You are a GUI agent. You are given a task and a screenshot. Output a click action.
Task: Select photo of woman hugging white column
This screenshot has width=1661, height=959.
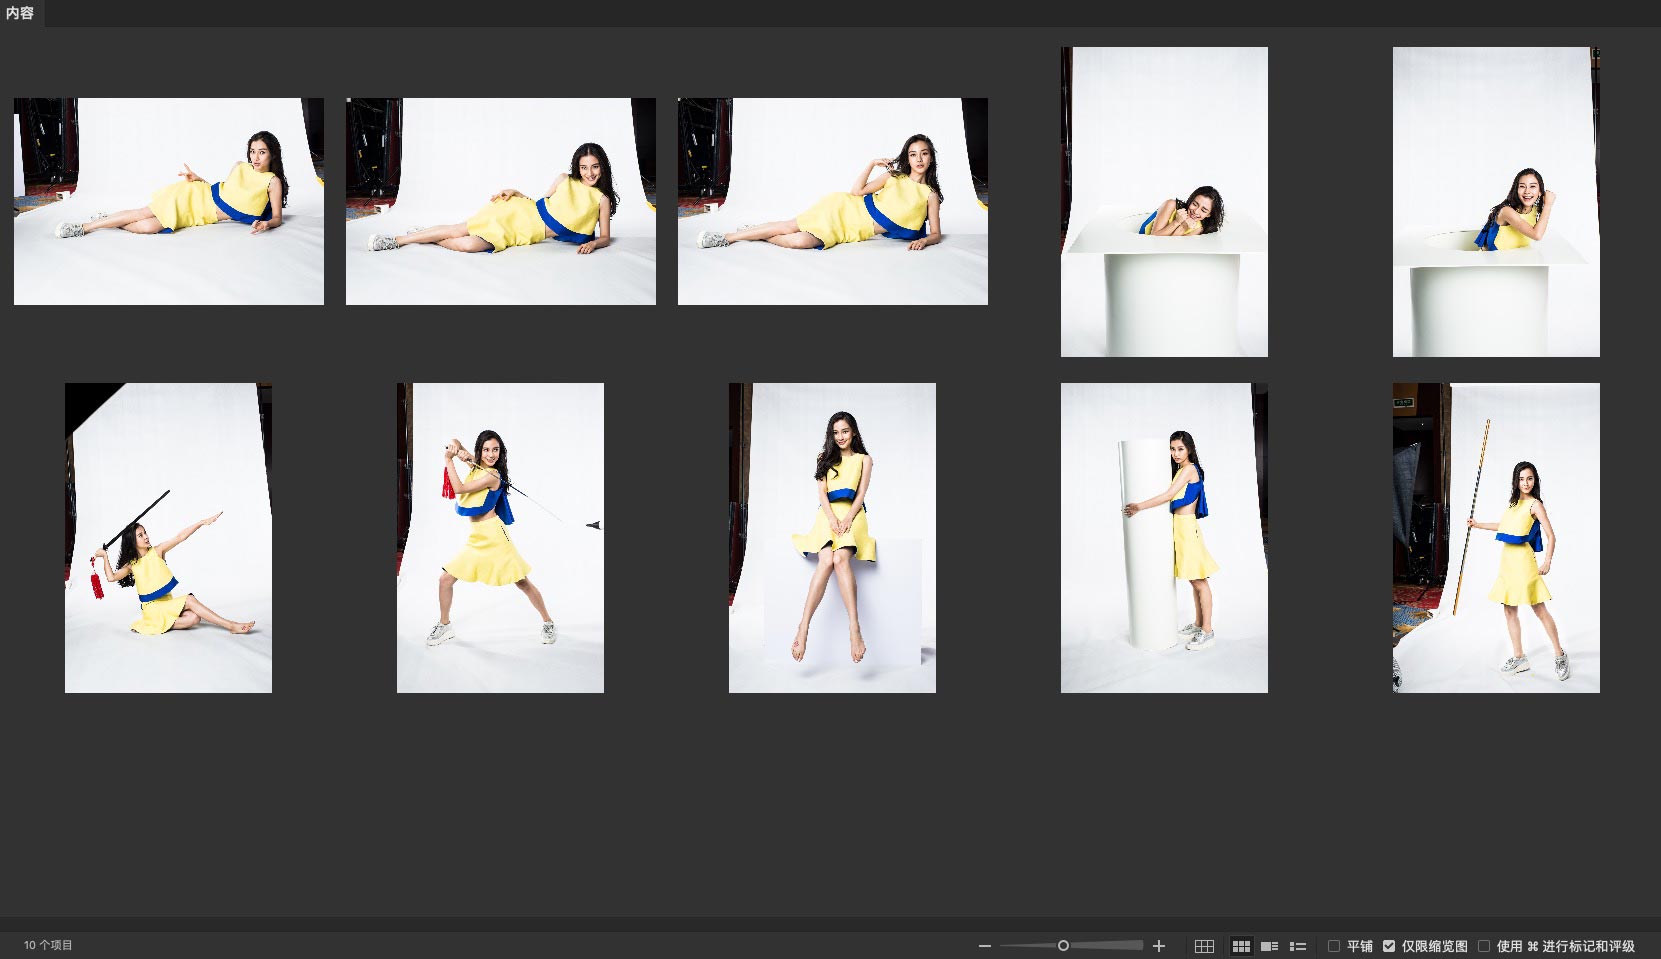(1164, 538)
